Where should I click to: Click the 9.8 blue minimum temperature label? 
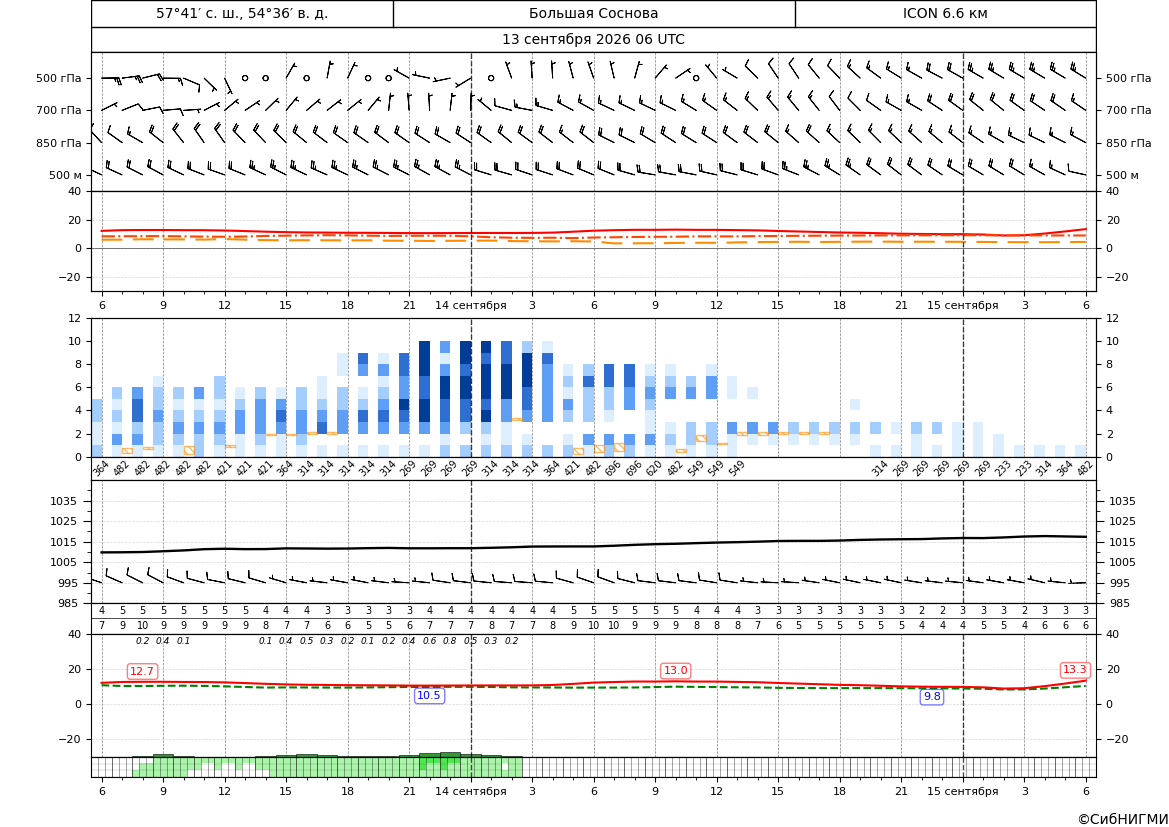click(932, 696)
